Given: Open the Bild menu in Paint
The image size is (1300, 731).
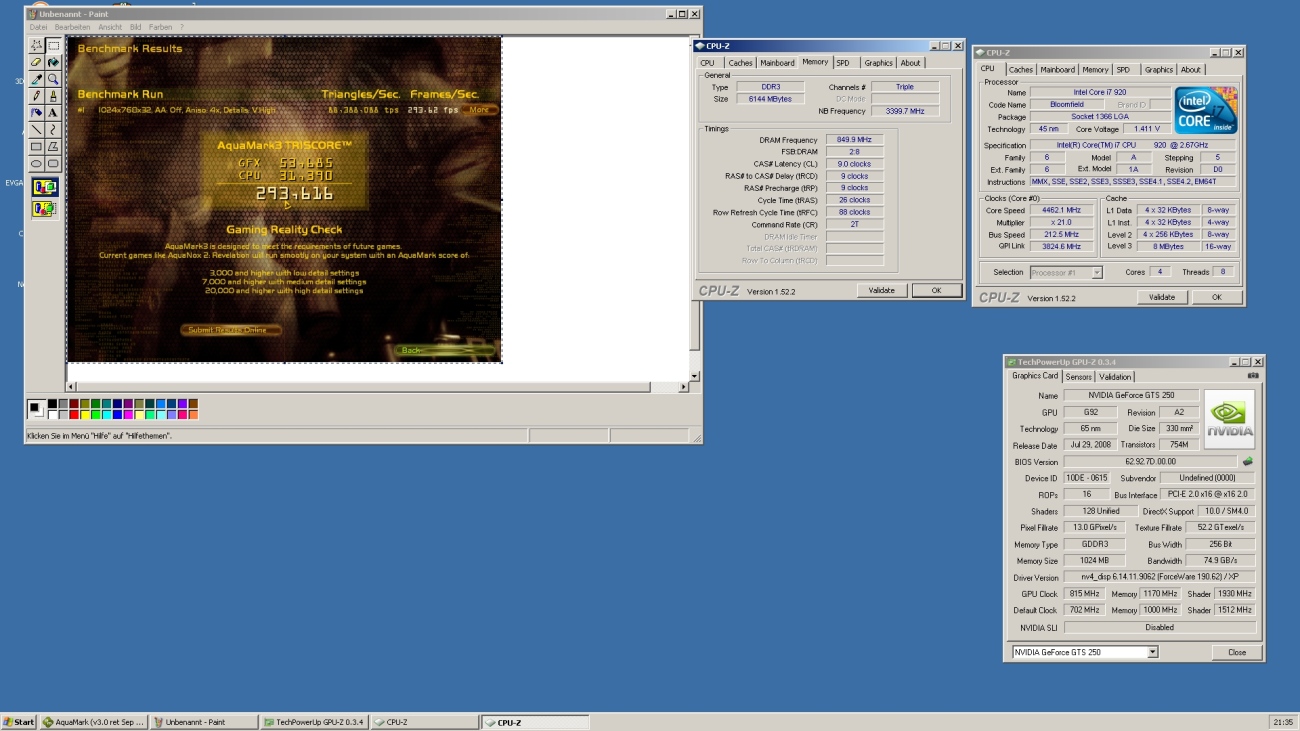Looking at the screenshot, I should (135, 27).
